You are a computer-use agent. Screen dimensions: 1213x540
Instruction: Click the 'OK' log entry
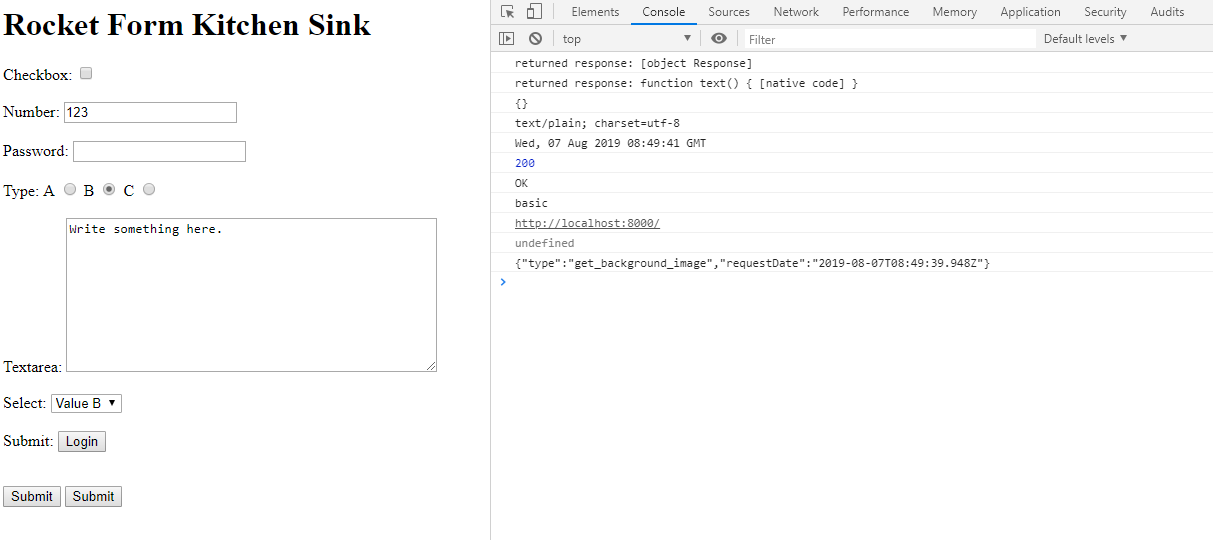click(521, 183)
